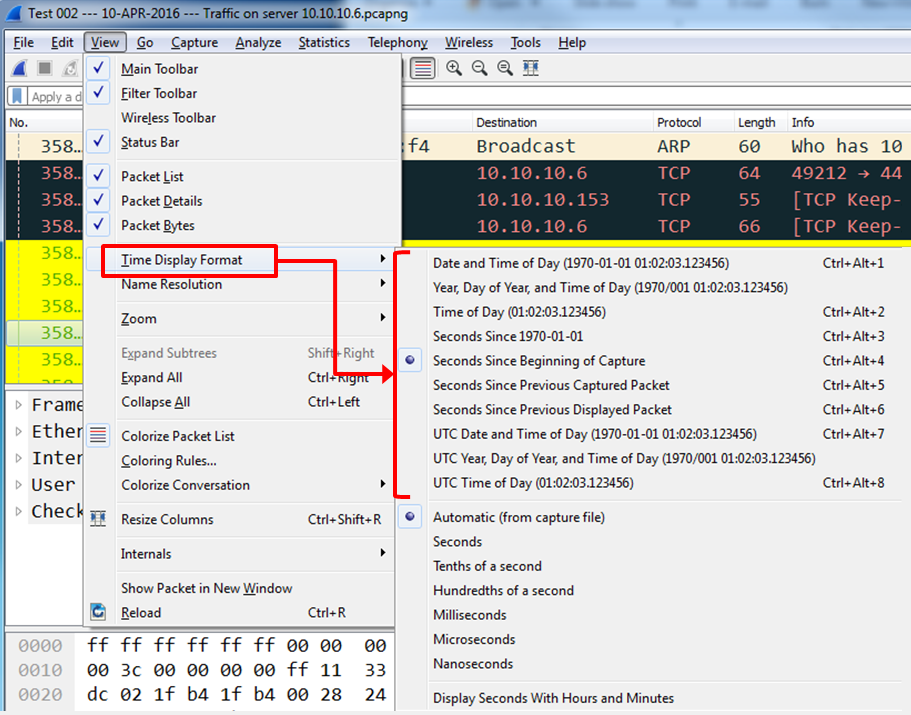
Task: Expand the Internet Protocol tree row
Action: point(19,458)
